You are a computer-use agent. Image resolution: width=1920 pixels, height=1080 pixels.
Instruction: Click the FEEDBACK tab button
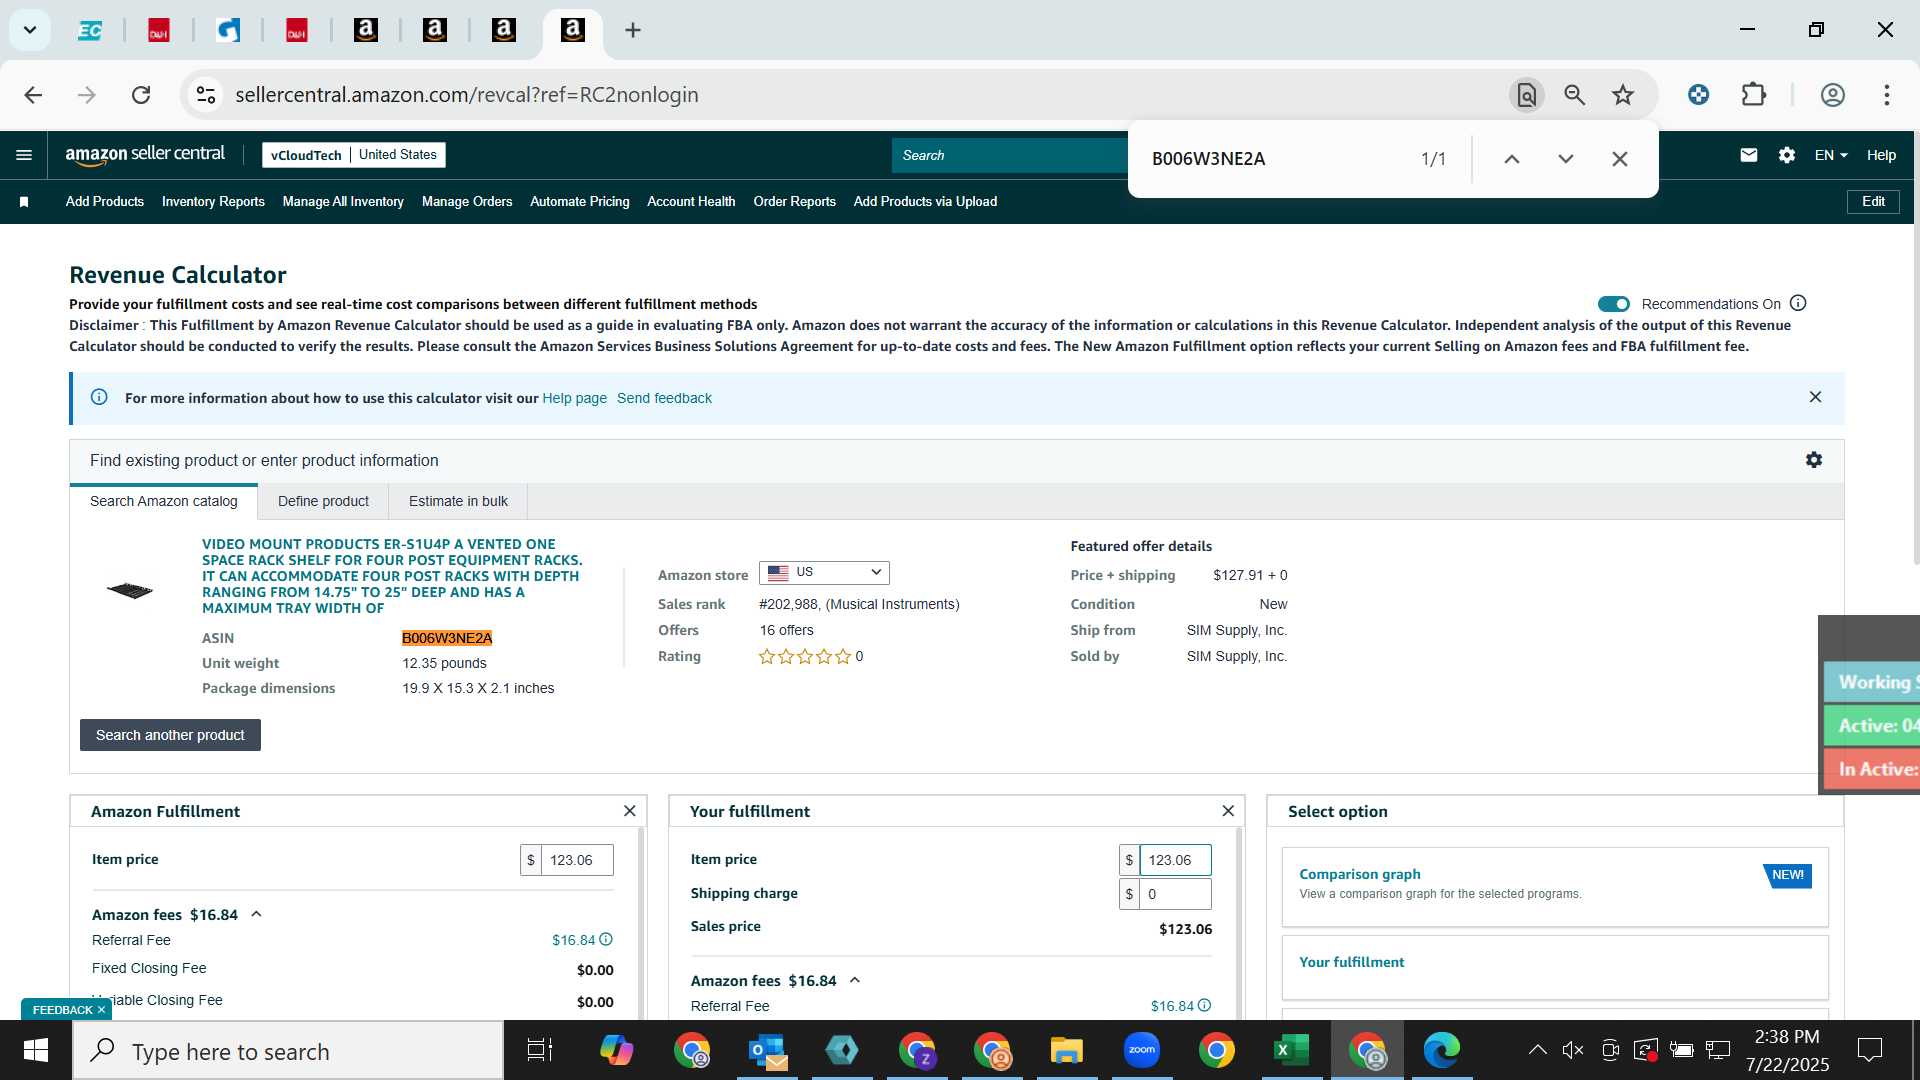[67, 1009]
